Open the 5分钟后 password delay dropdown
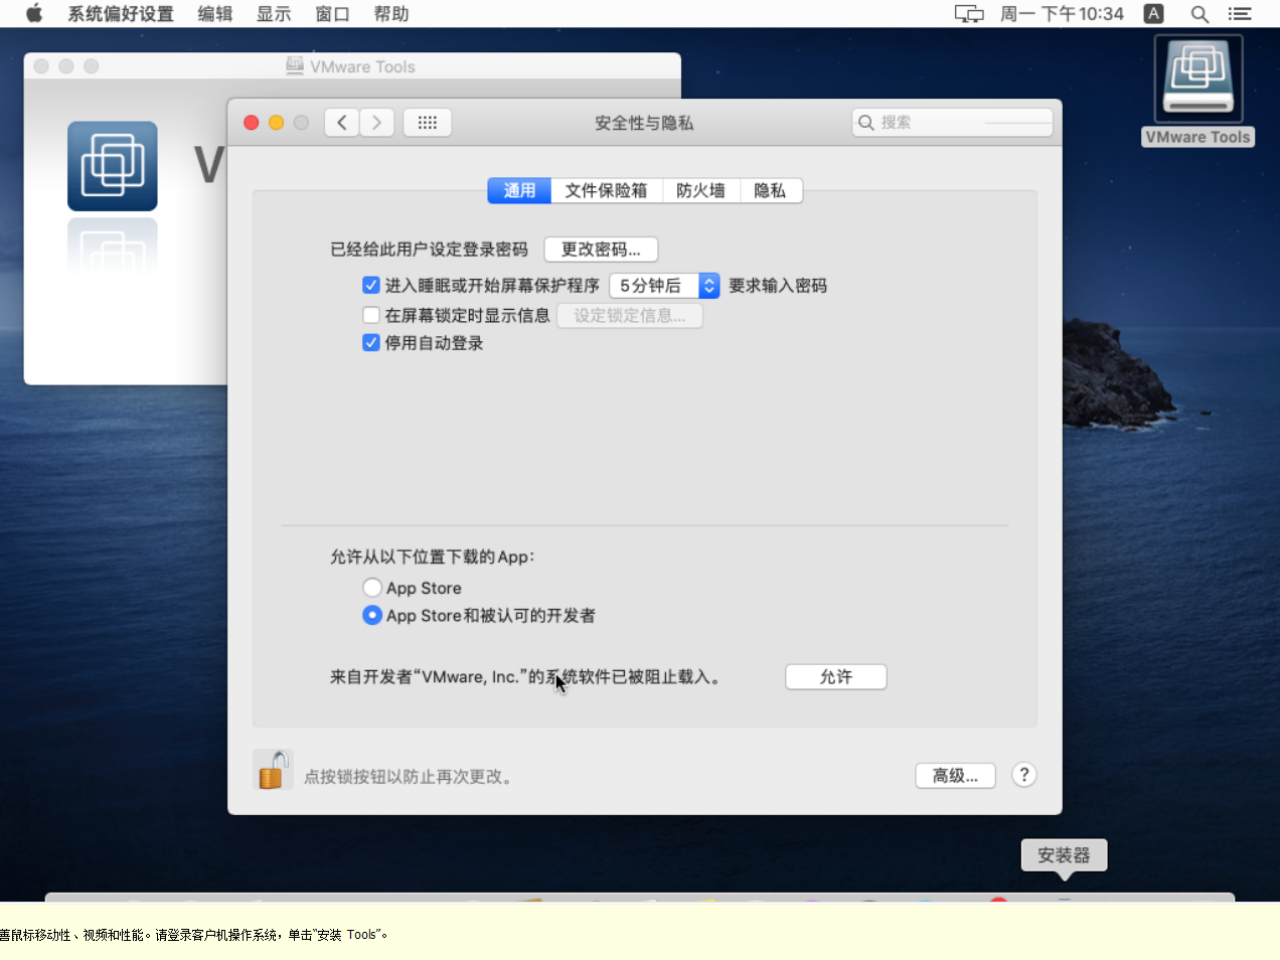 (664, 285)
